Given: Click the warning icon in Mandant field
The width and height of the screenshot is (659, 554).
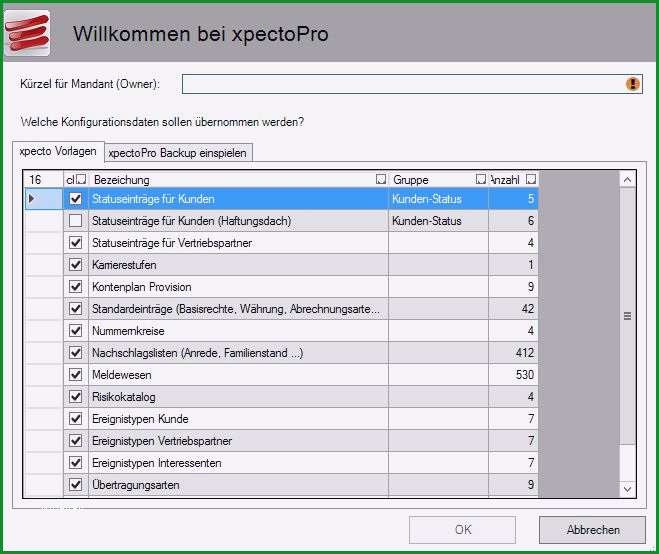Looking at the screenshot, I should point(633,84).
